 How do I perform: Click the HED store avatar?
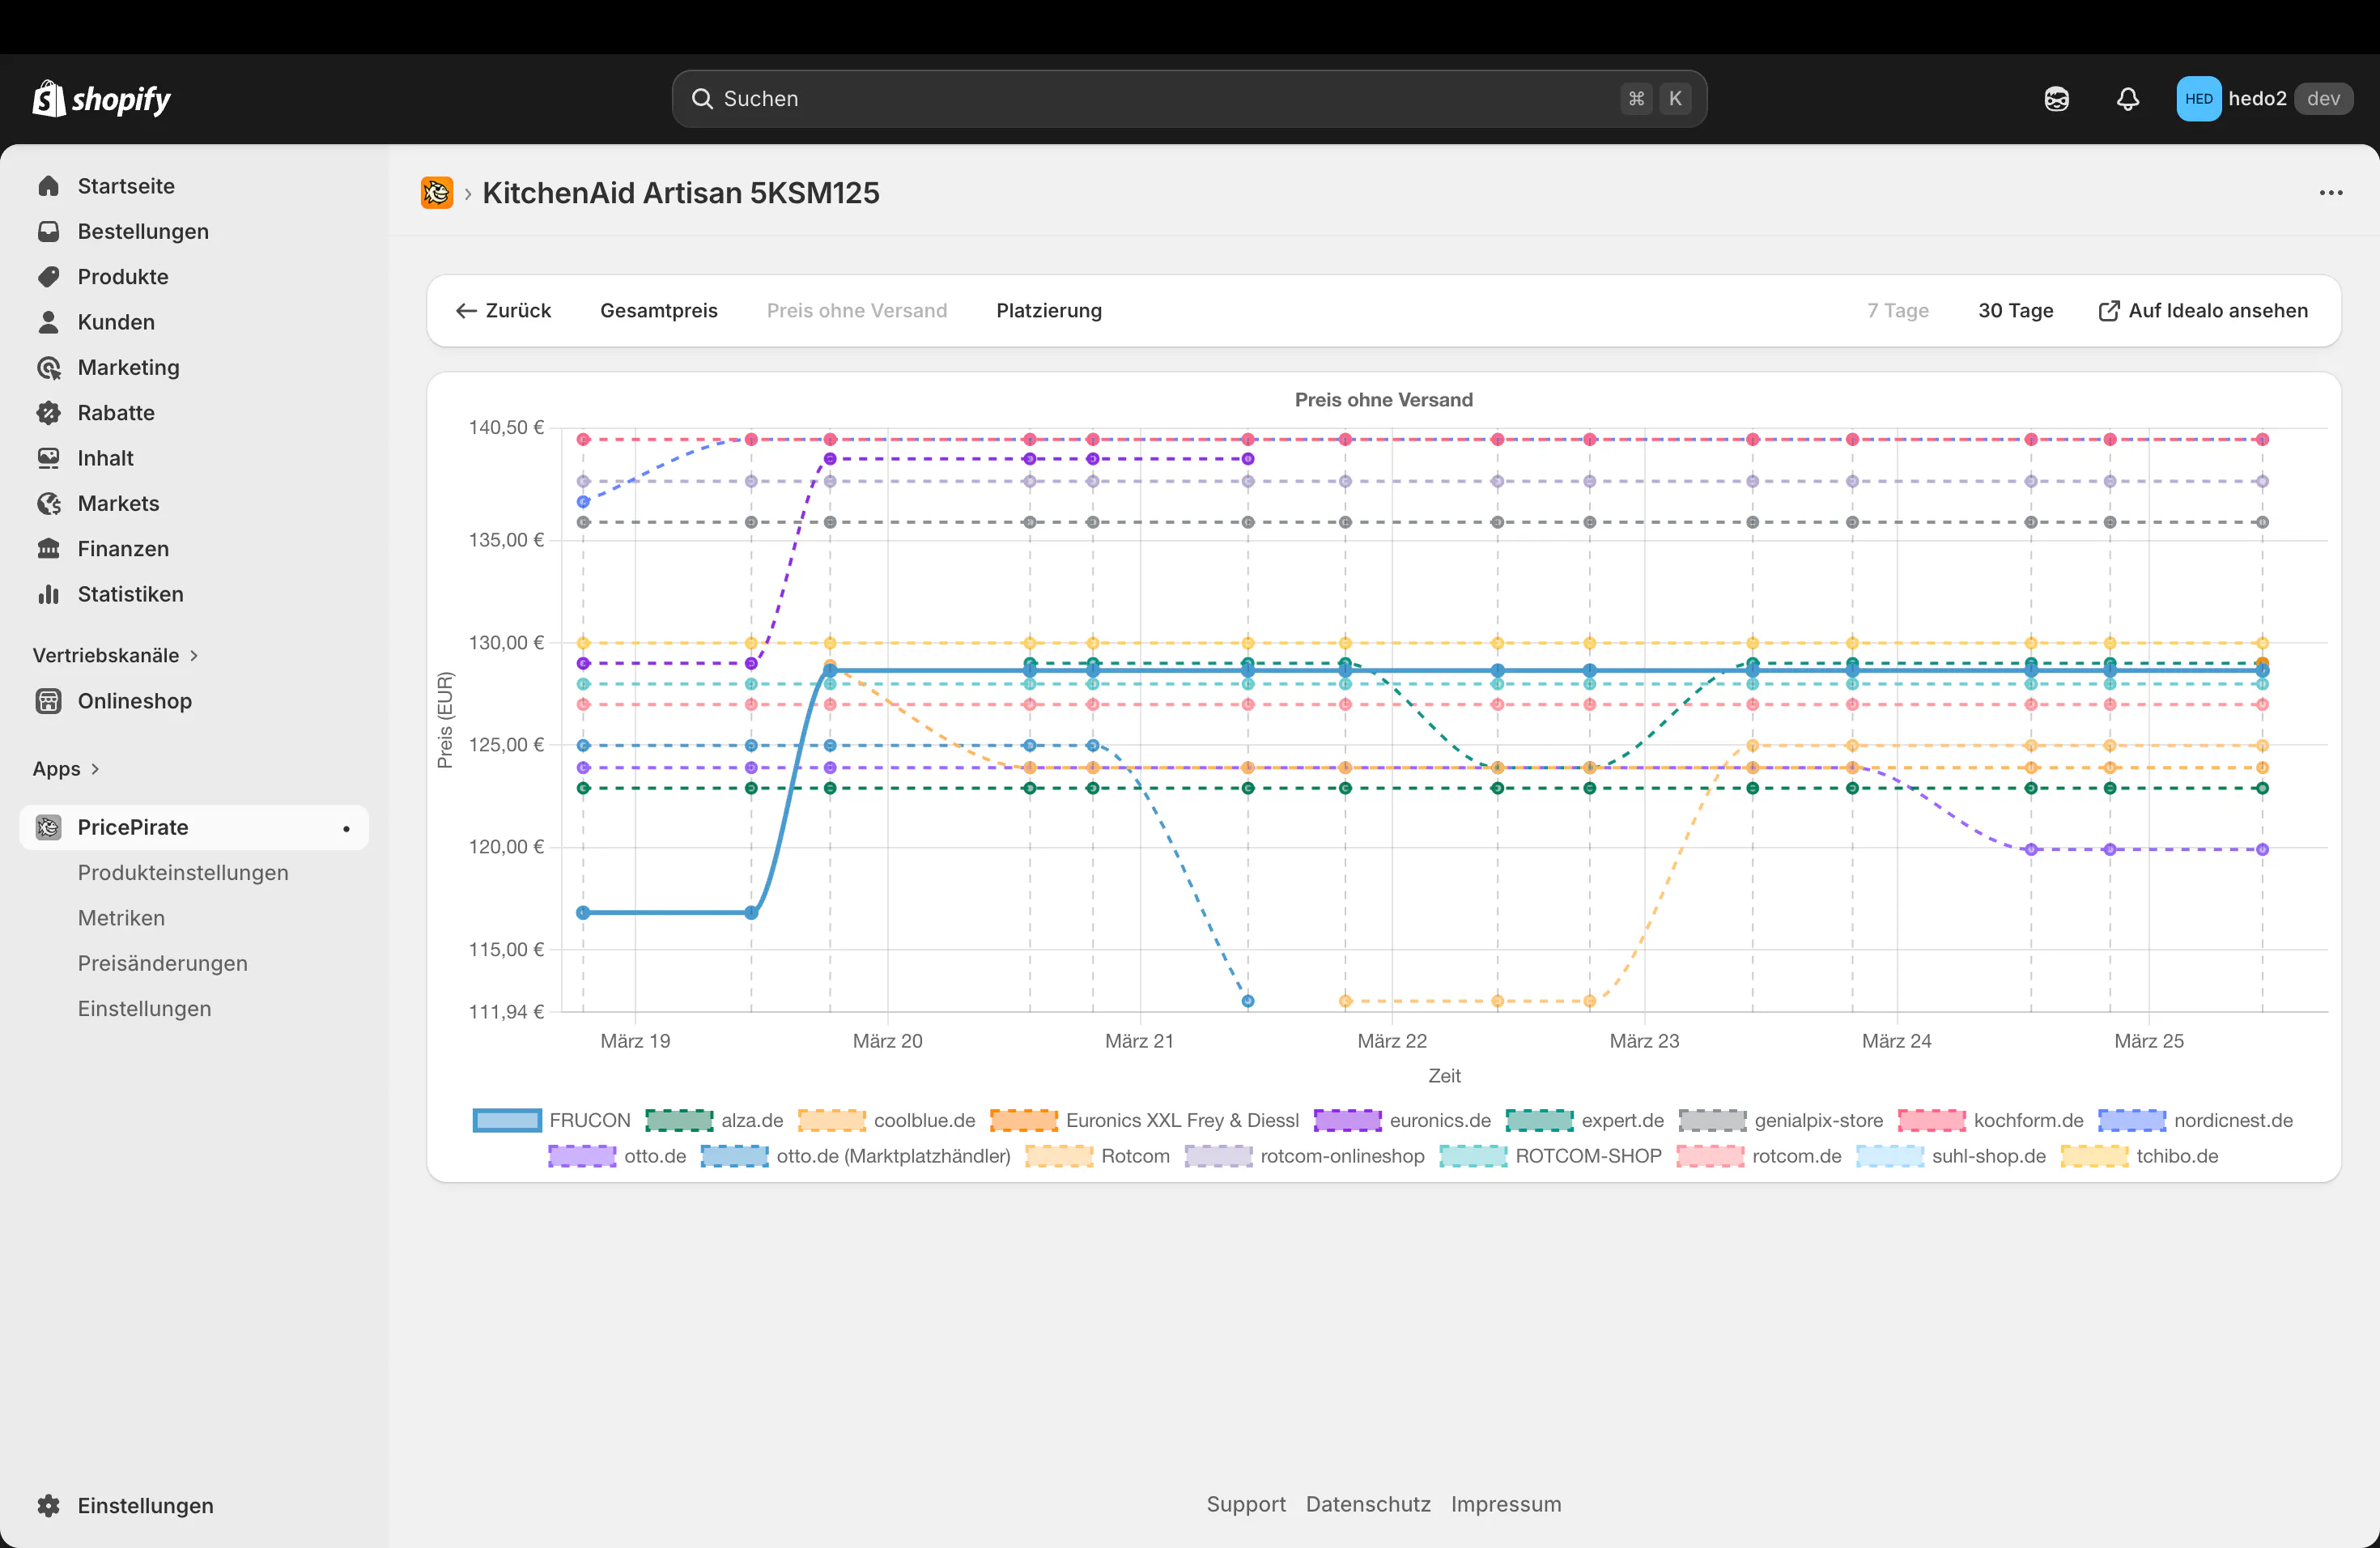[2198, 99]
